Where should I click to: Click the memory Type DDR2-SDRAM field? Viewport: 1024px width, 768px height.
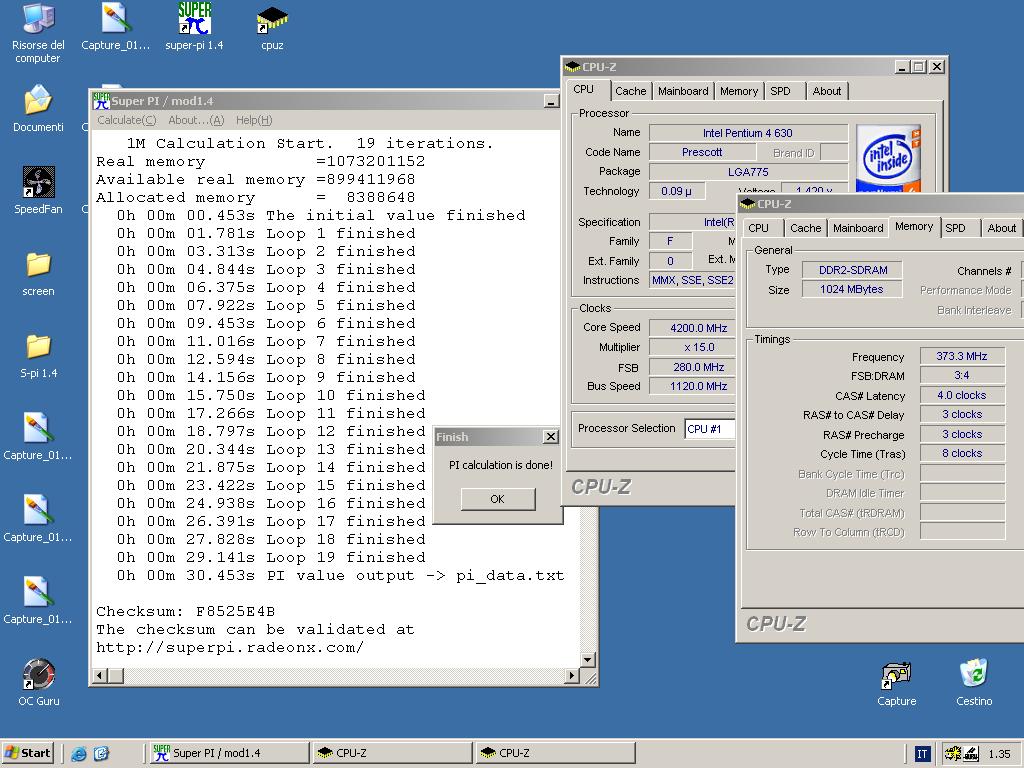pos(852,270)
